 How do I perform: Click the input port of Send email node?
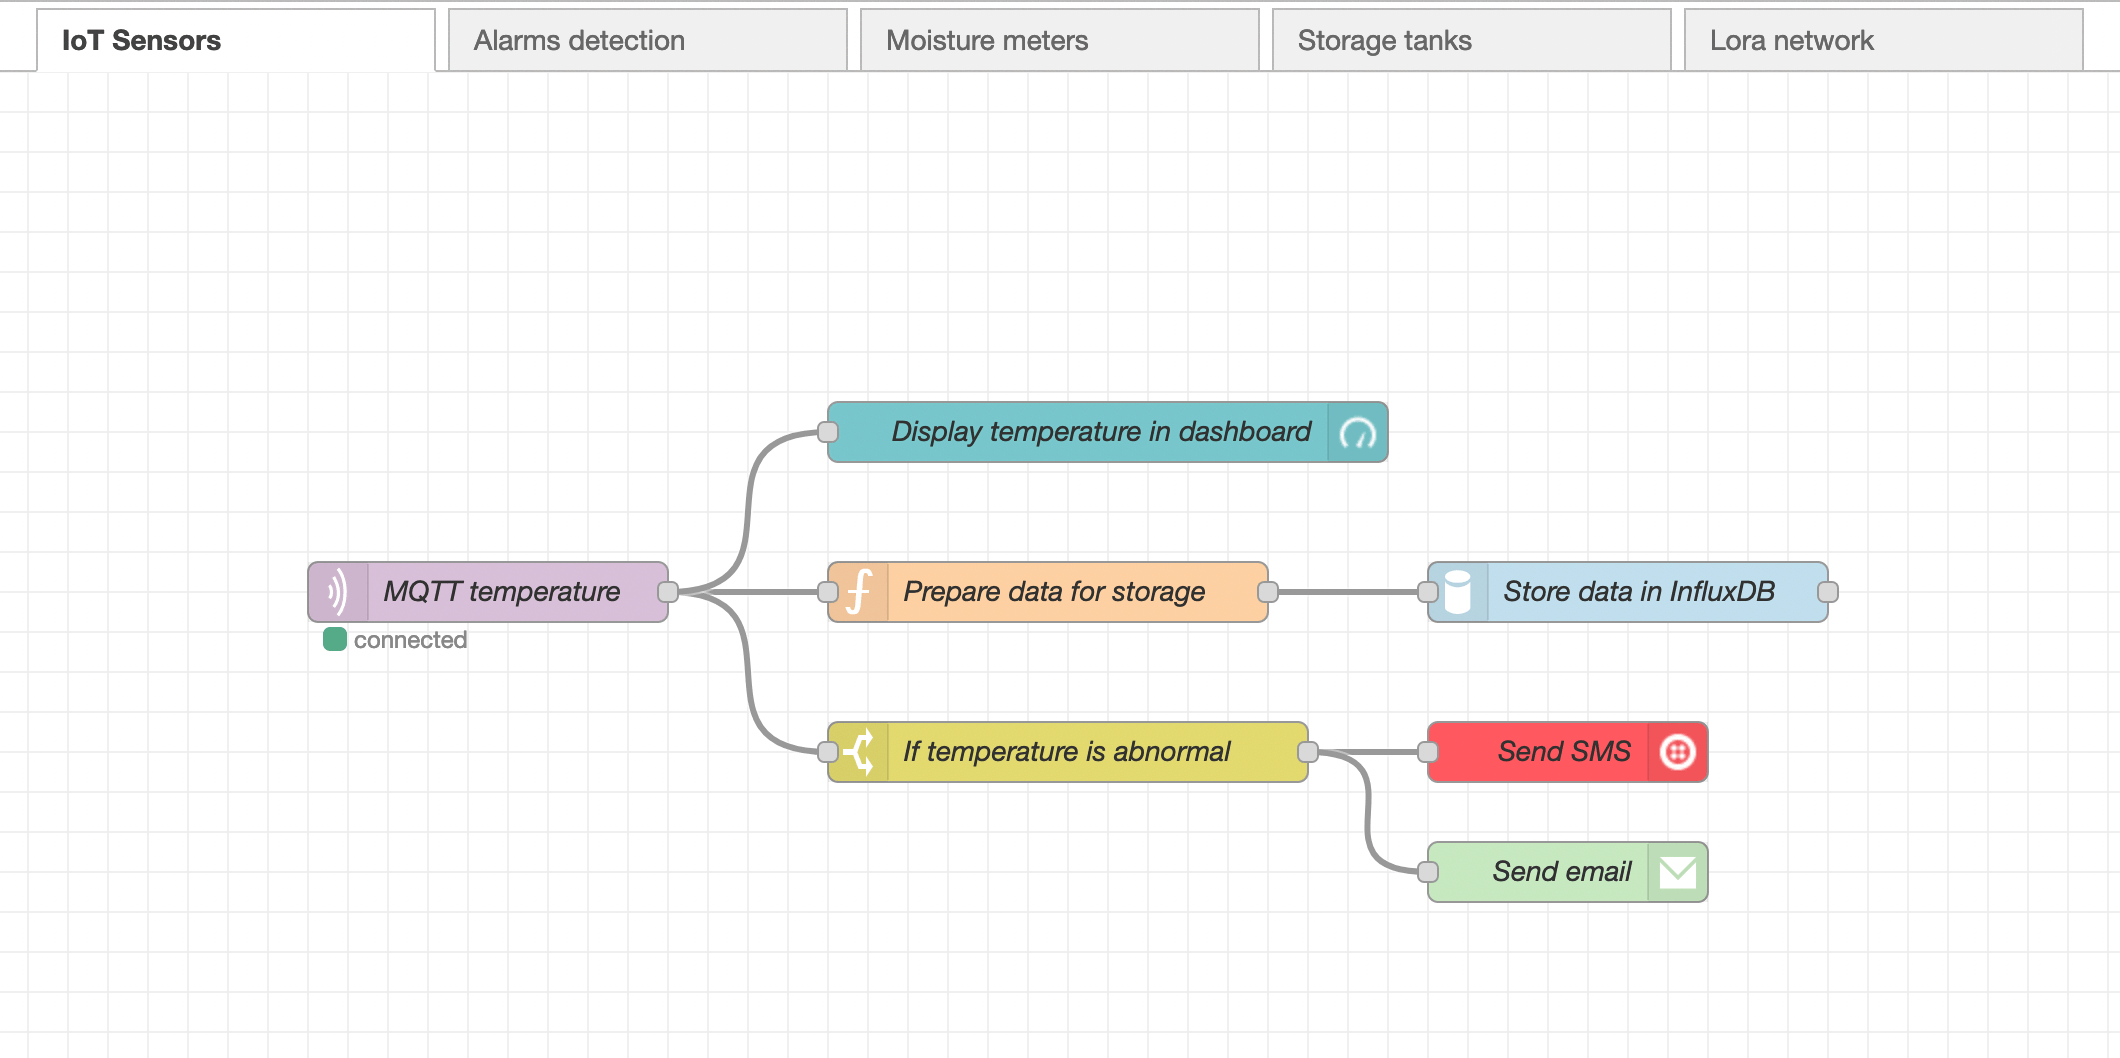coord(1428,872)
